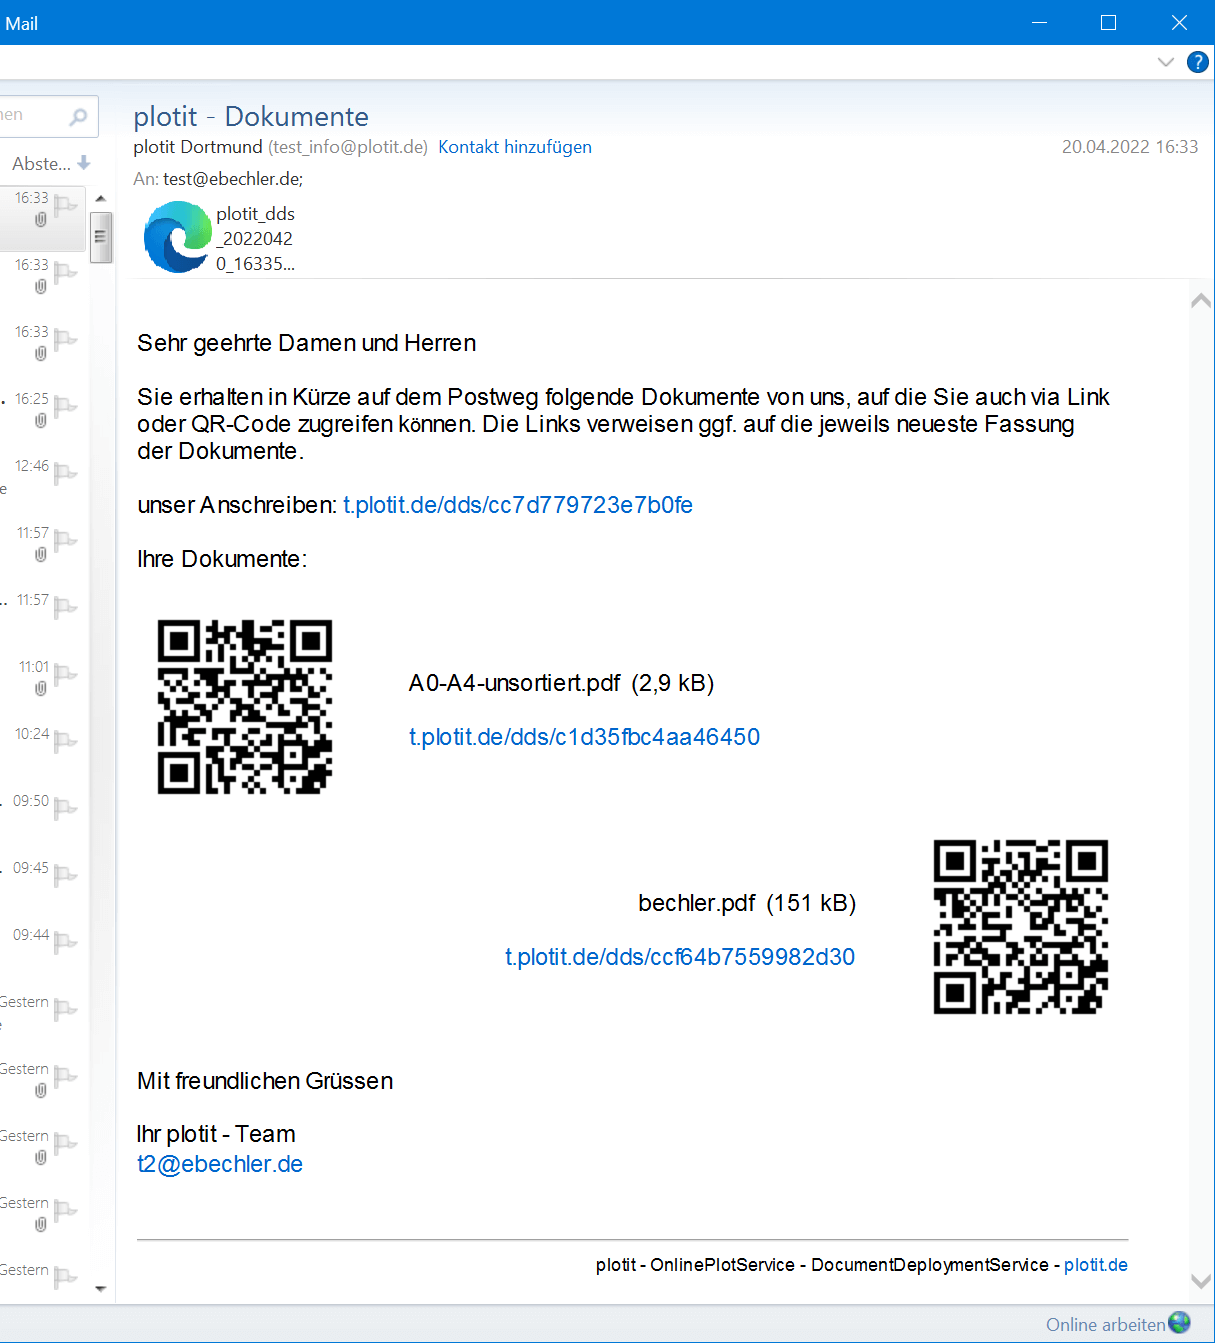
Task: Click the t2@ebechler.de email address
Action: (x=219, y=1164)
